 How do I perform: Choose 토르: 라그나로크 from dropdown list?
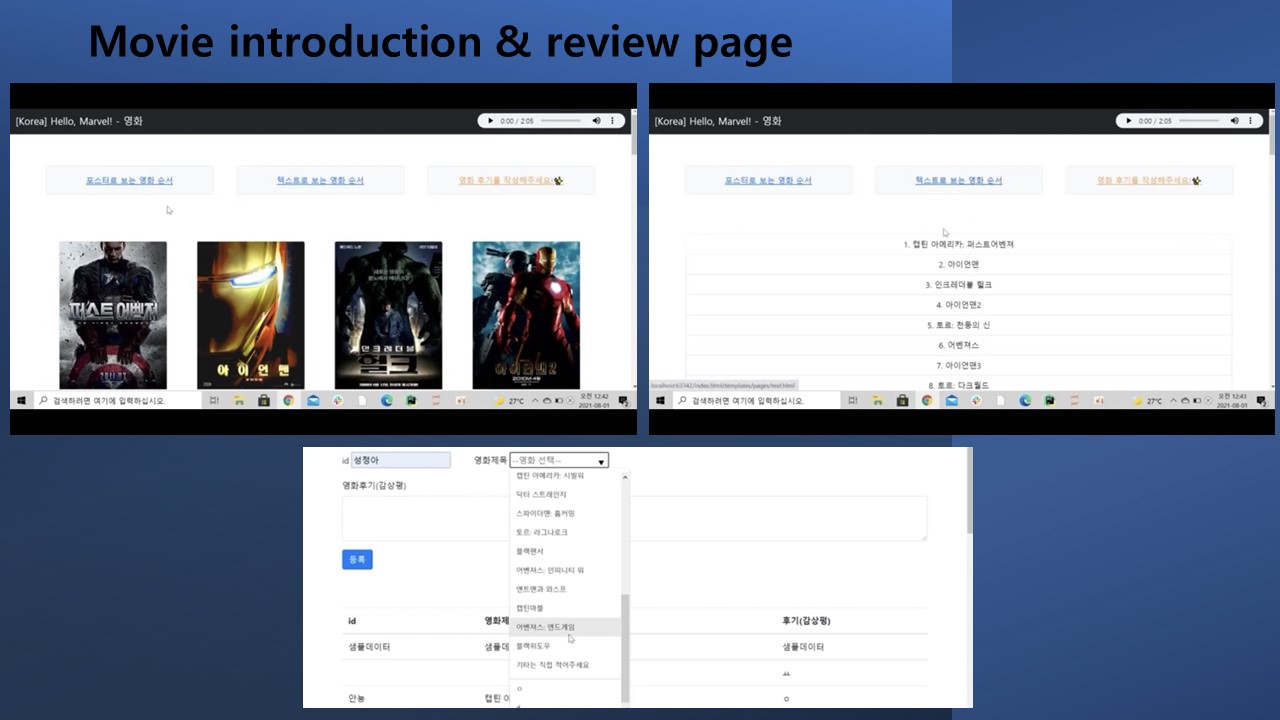pos(565,532)
